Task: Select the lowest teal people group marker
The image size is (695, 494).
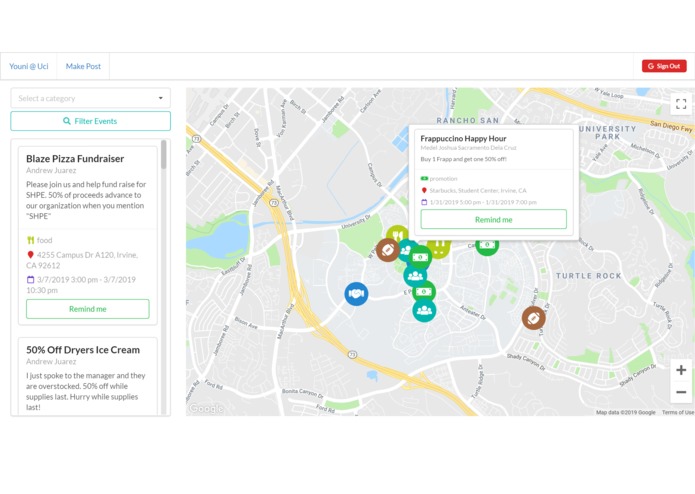Action: pyautogui.click(x=424, y=310)
